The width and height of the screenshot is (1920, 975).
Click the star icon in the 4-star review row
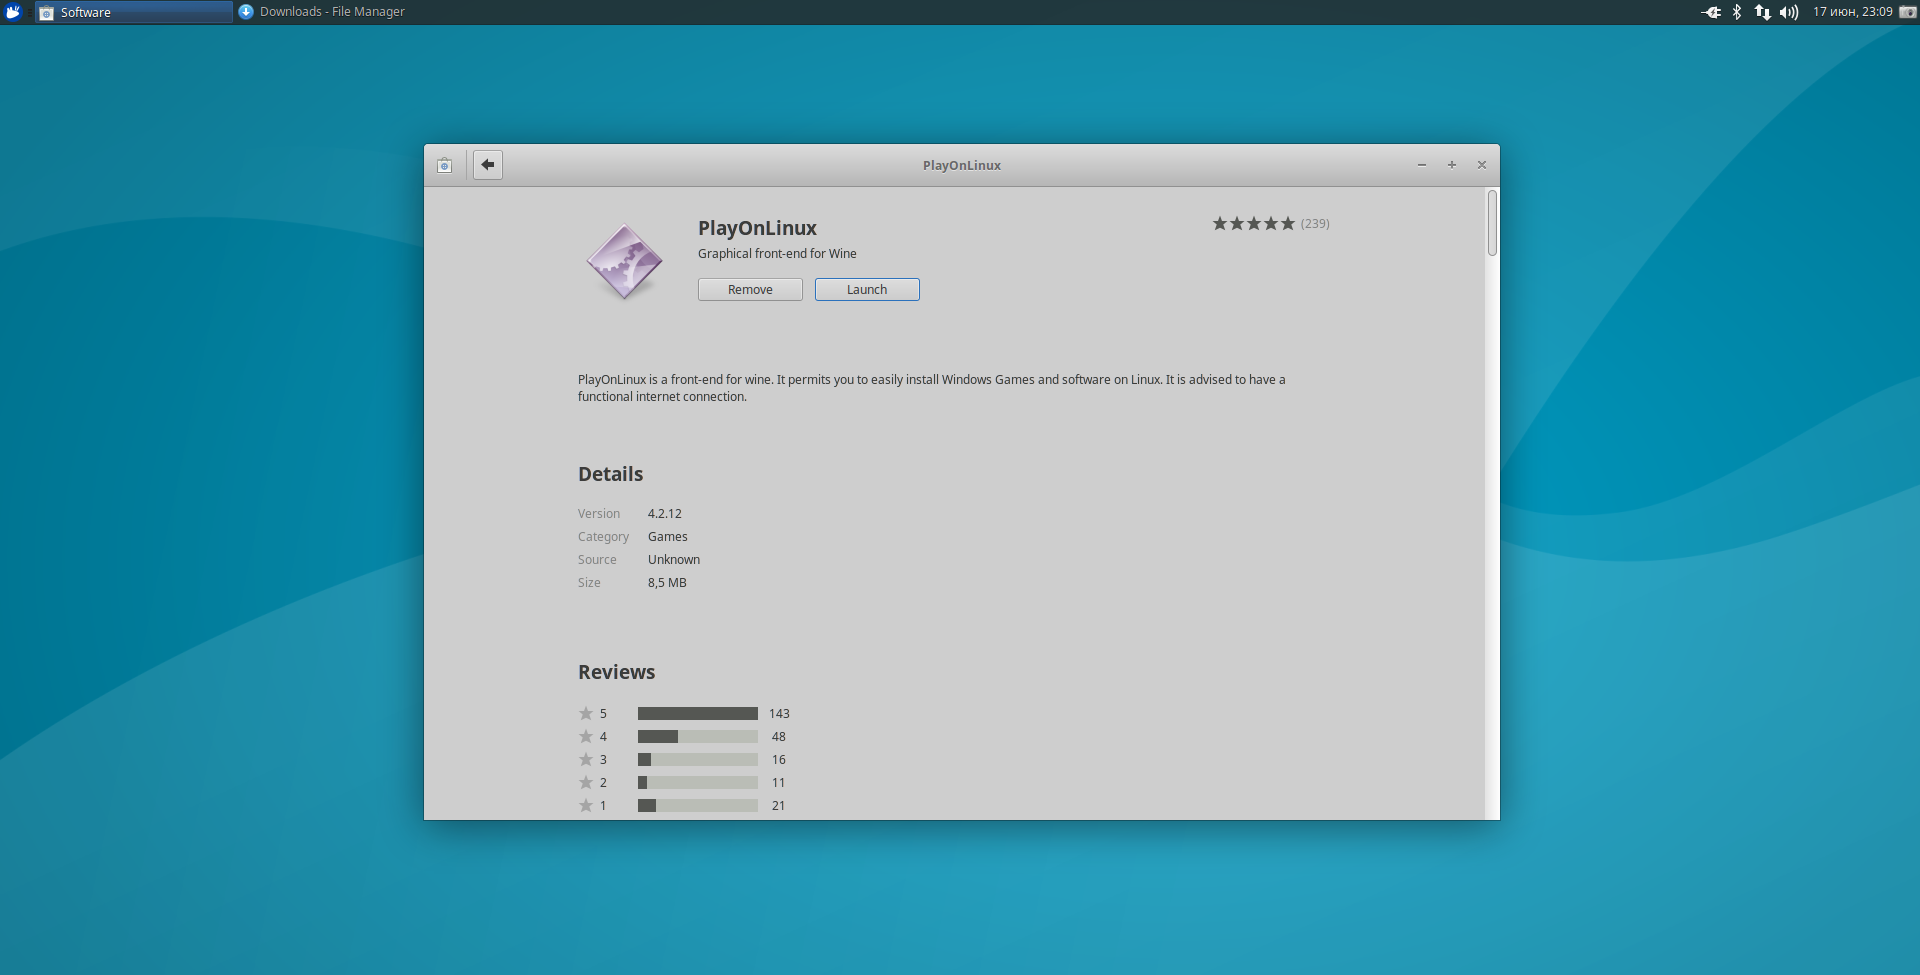pyautogui.click(x=586, y=736)
